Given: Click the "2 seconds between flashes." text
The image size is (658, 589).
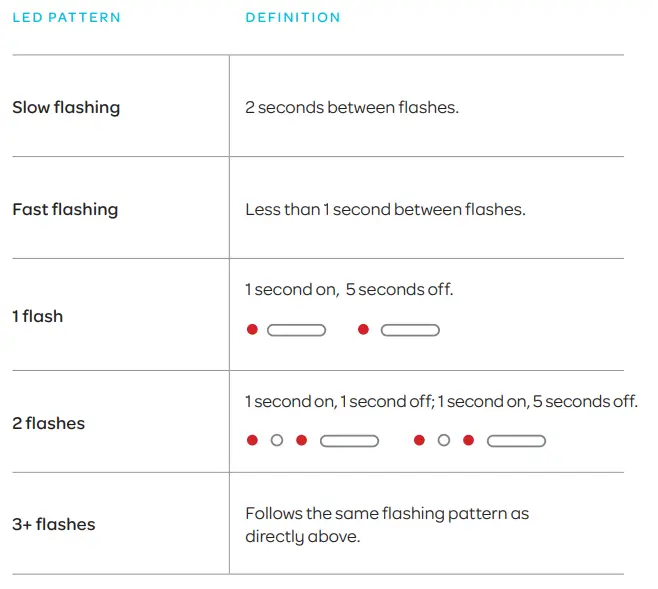Looking at the screenshot, I should coord(352,107).
